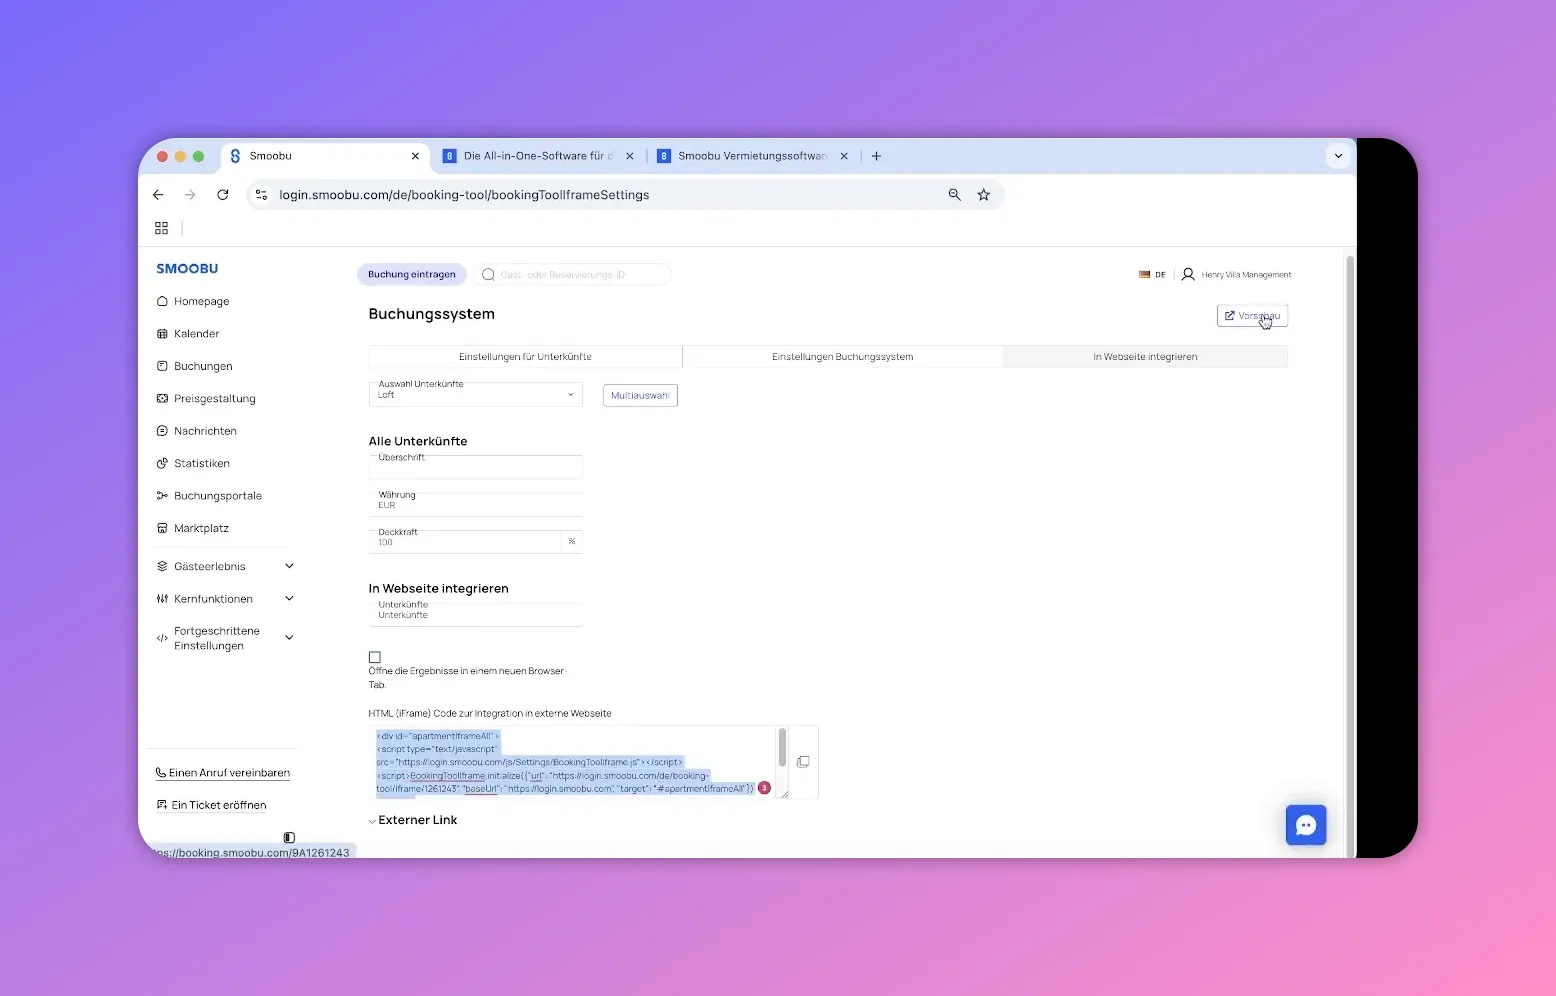Toggle open results in new browser tab
Image resolution: width=1556 pixels, height=996 pixels.
(x=375, y=657)
